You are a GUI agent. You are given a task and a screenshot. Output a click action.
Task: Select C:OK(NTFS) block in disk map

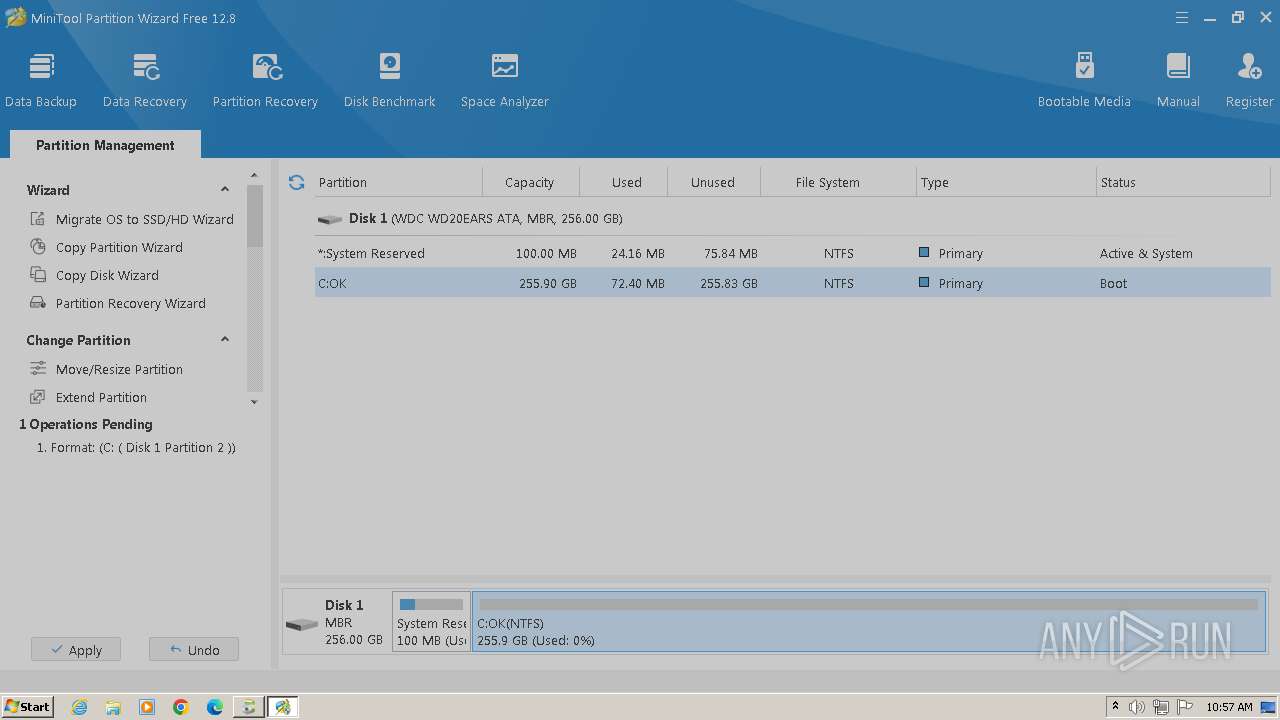tap(869, 622)
